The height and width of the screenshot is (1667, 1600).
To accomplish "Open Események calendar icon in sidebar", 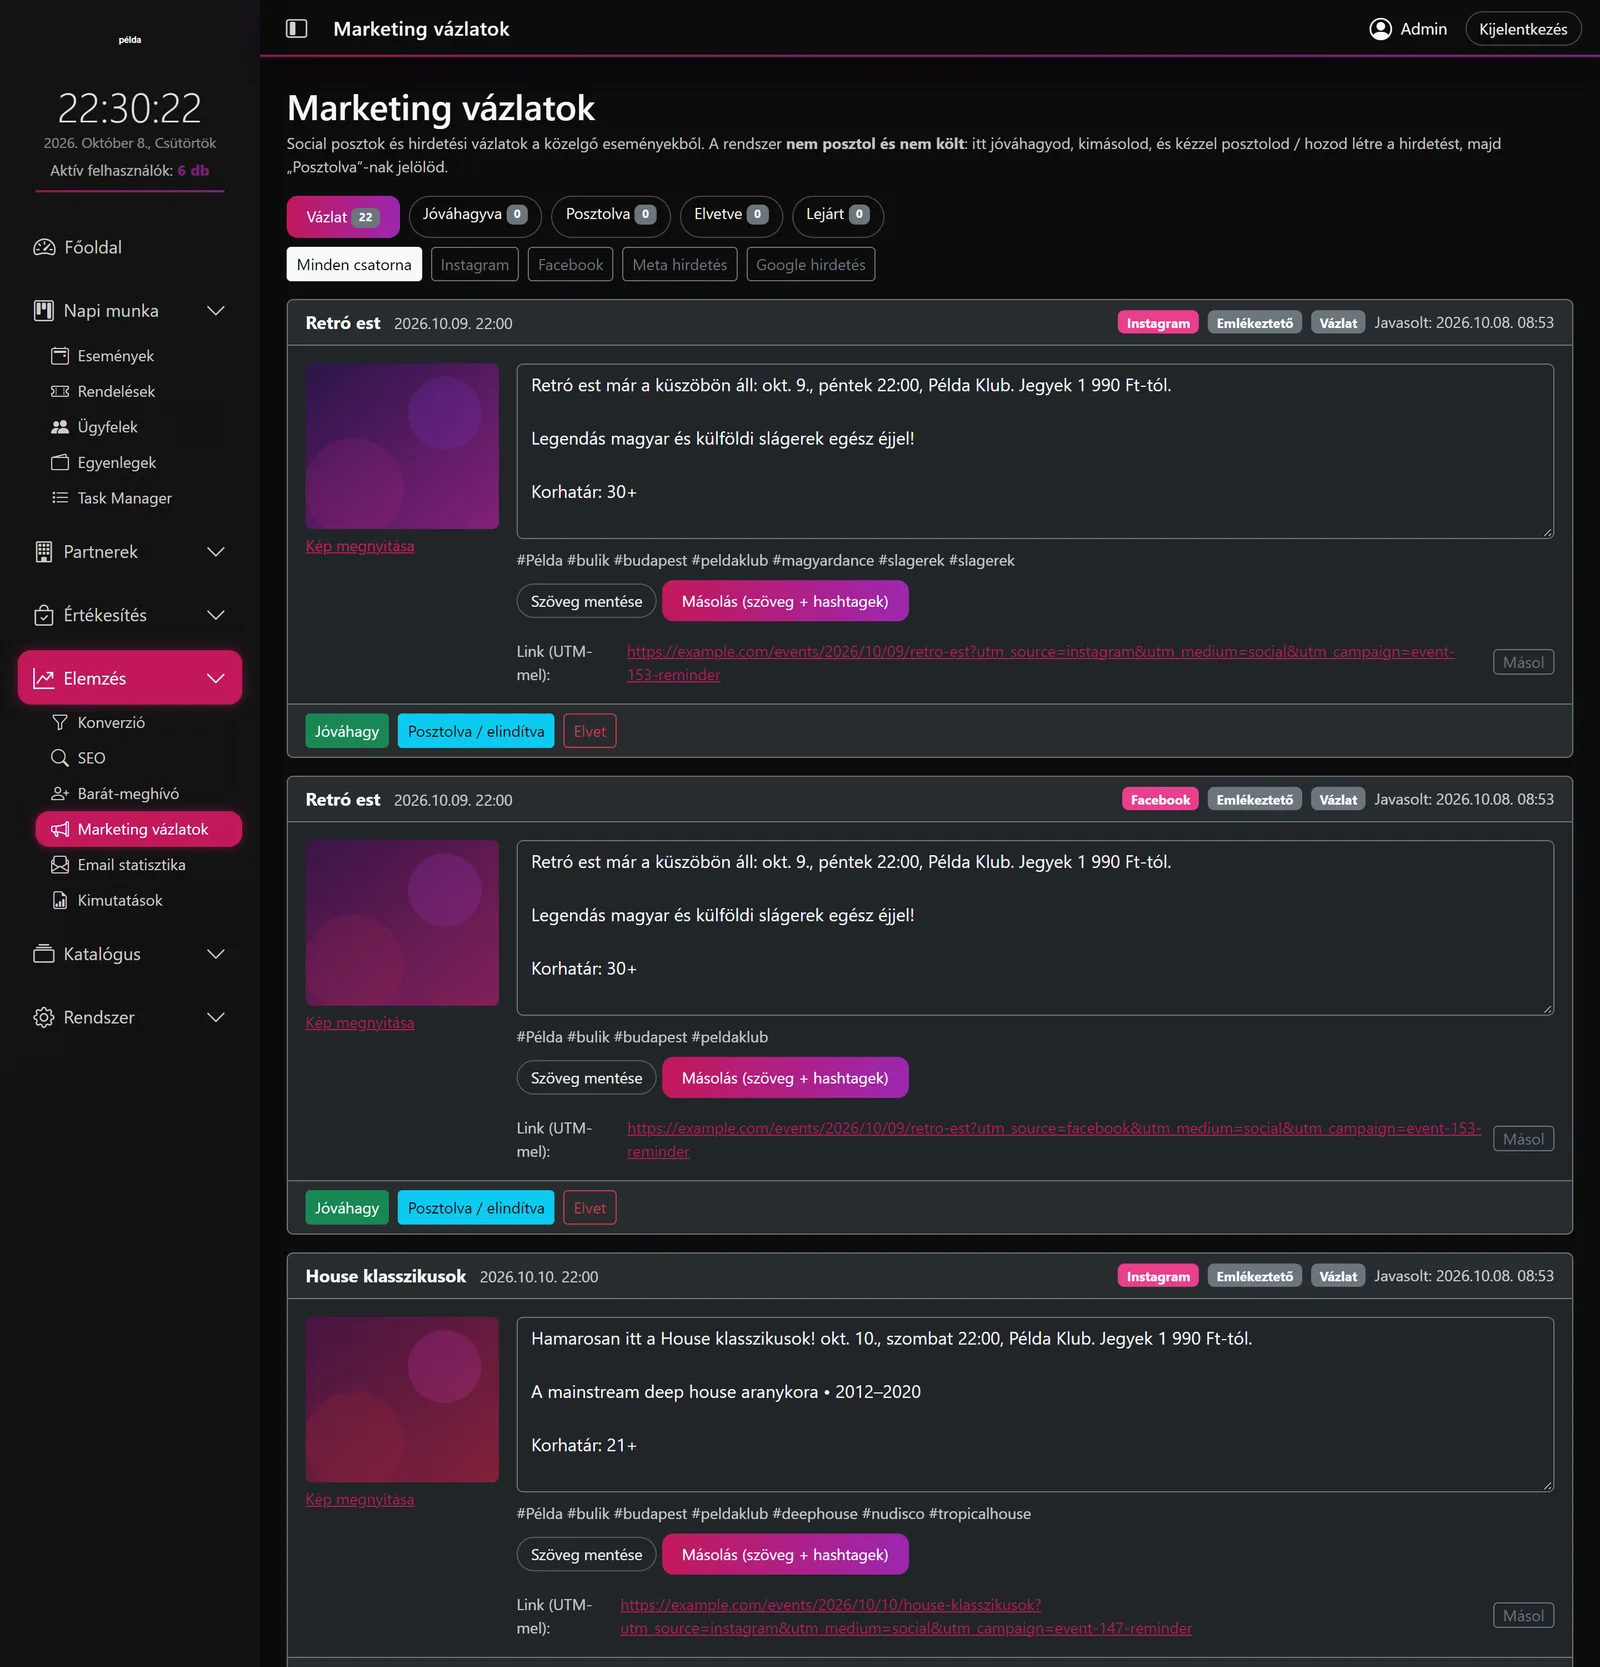I will tap(60, 356).
